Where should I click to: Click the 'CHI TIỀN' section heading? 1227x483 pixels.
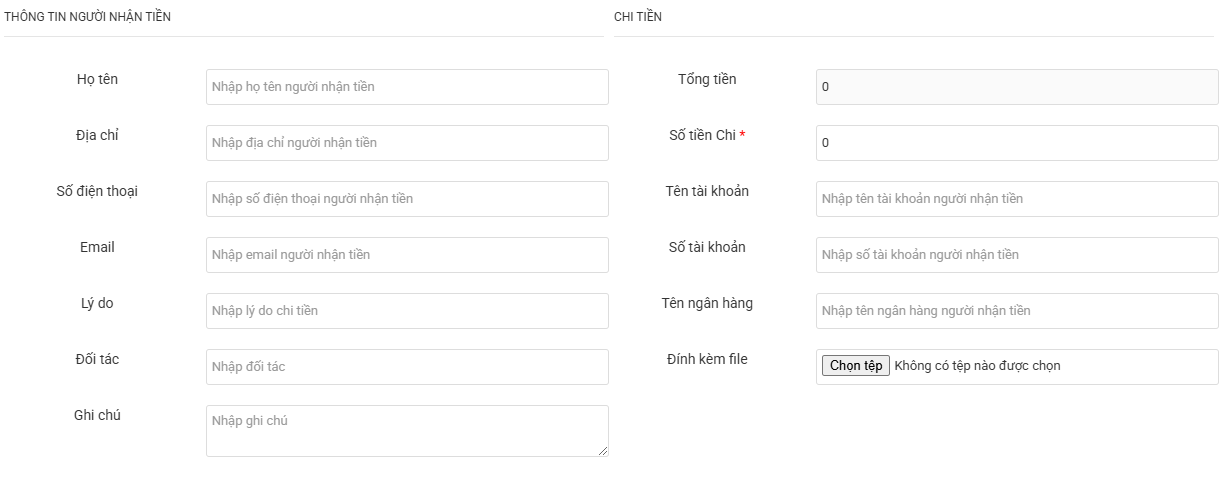point(638,17)
